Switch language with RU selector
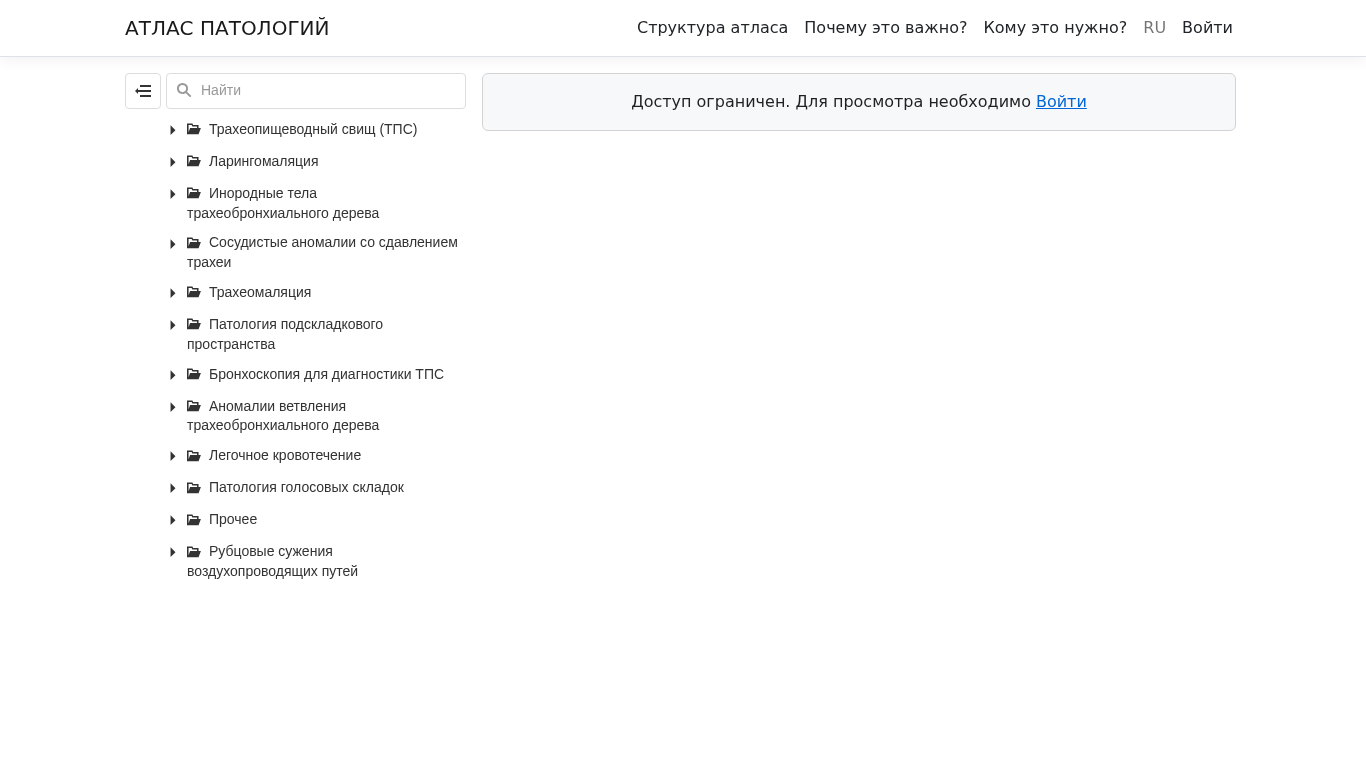The width and height of the screenshot is (1366, 768). coord(1154,28)
